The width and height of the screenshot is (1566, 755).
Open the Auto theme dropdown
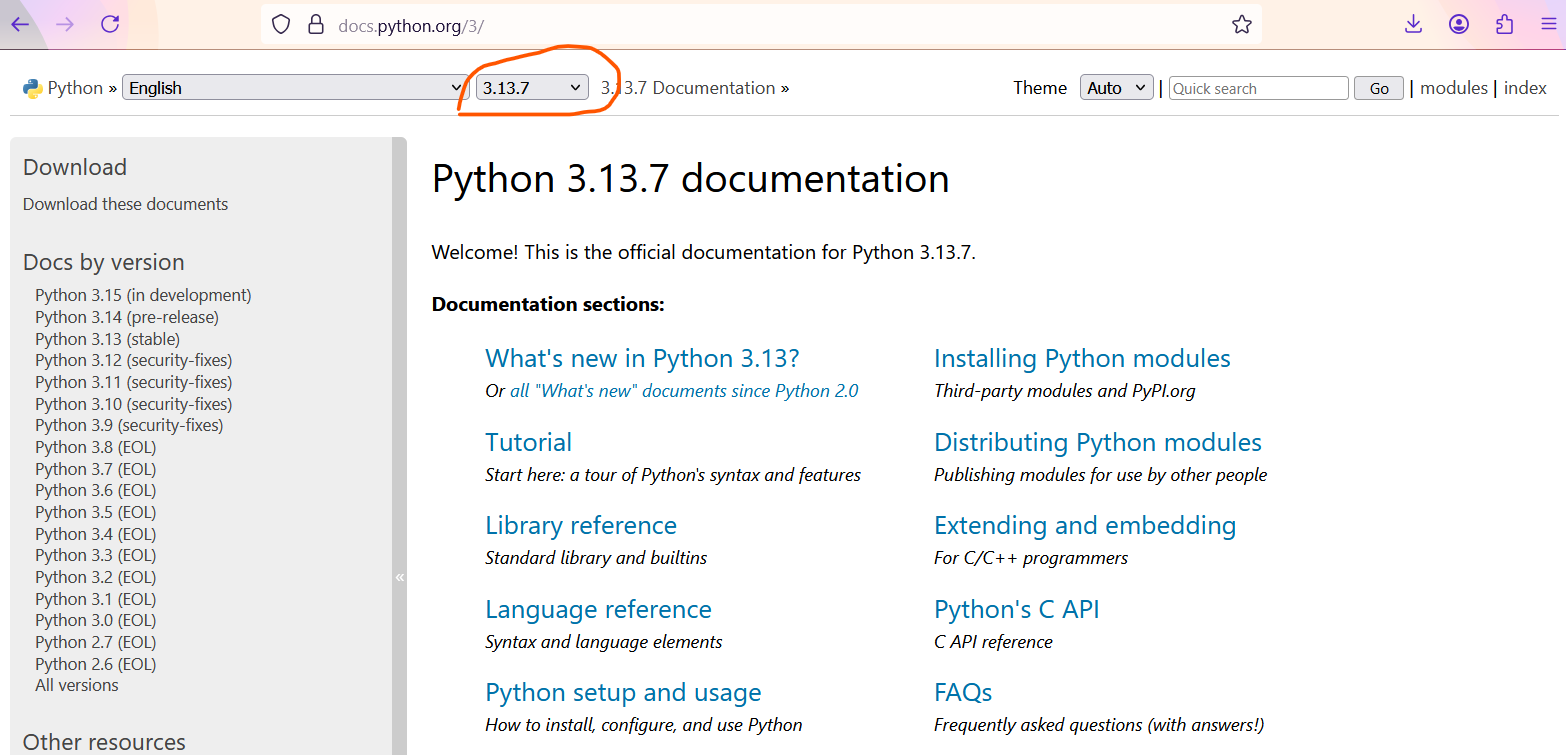pos(1117,88)
